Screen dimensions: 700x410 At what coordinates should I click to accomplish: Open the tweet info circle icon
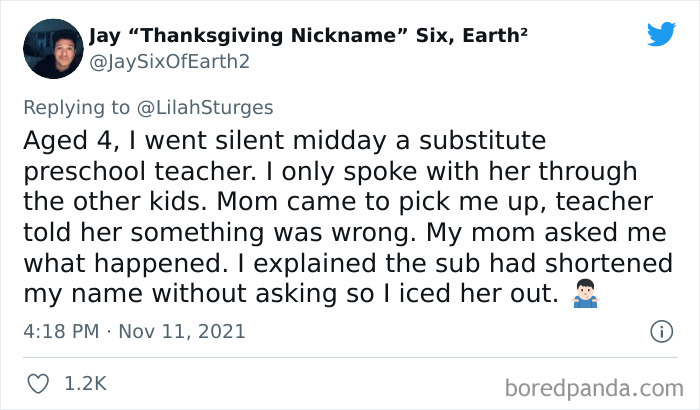[660, 330]
